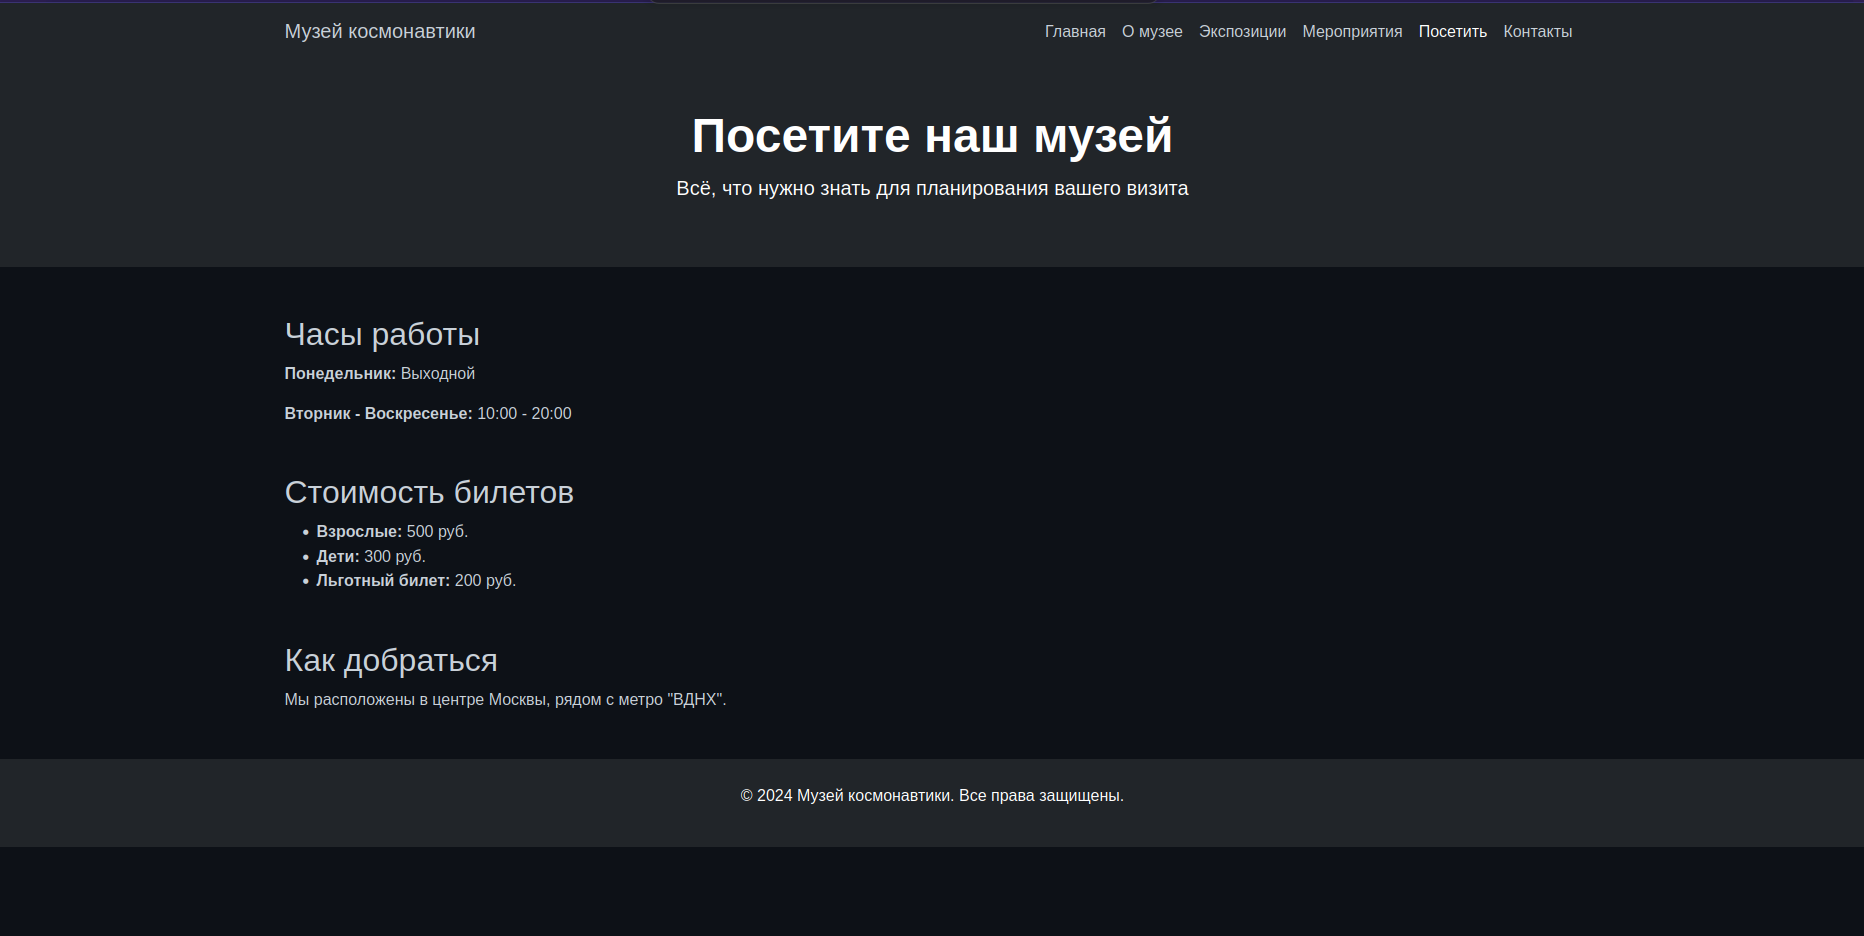This screenshot has height=936, width=1864.
Task: Open the 'Мероприятия' nav item
Action: 1352,32
